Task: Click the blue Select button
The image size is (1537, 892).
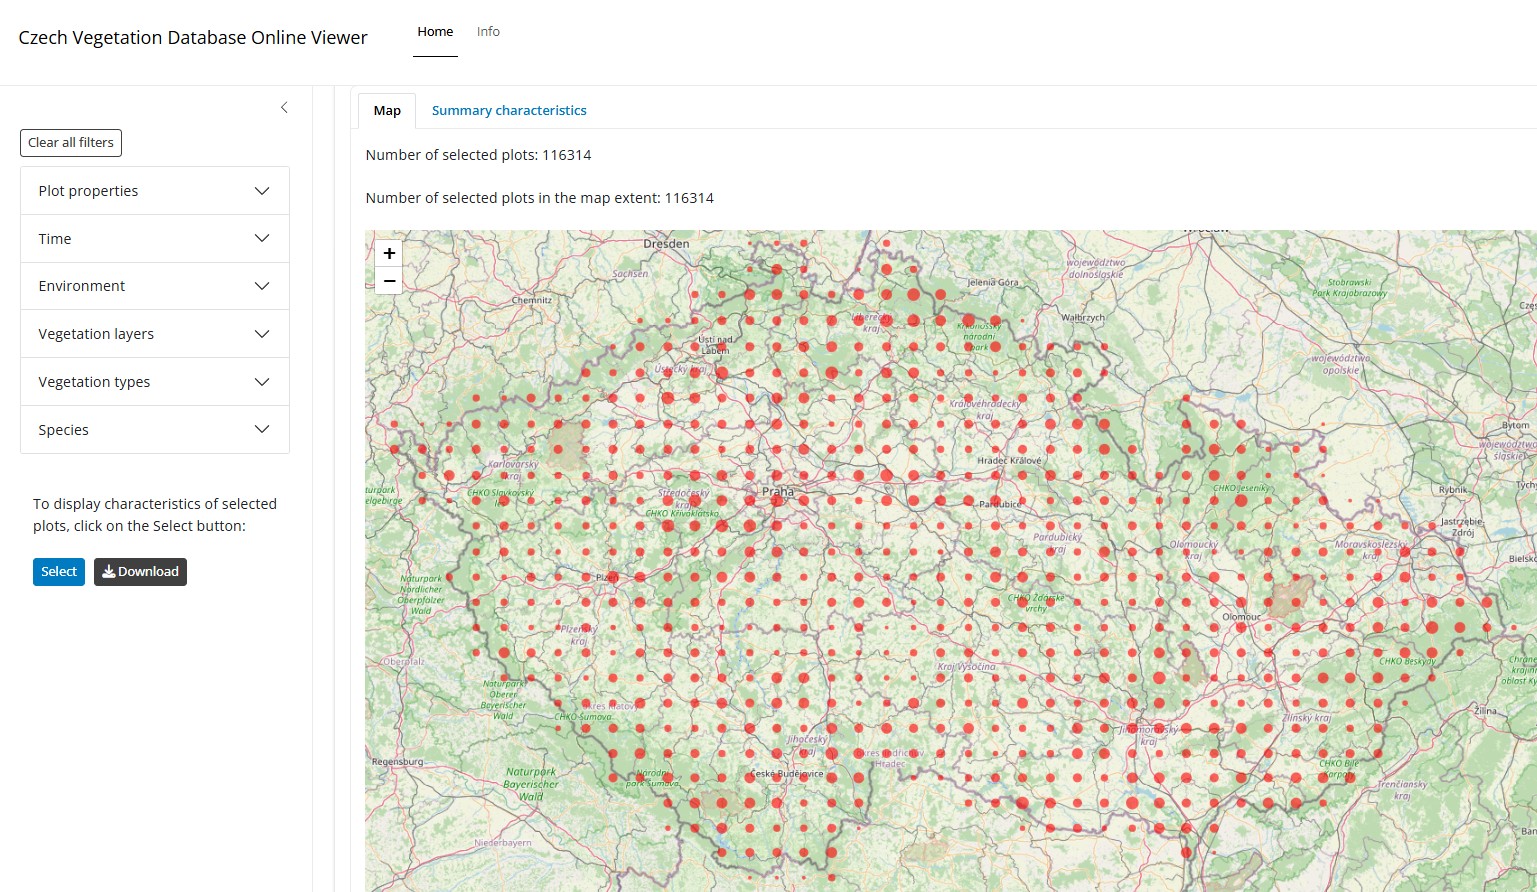Action: 59,572
